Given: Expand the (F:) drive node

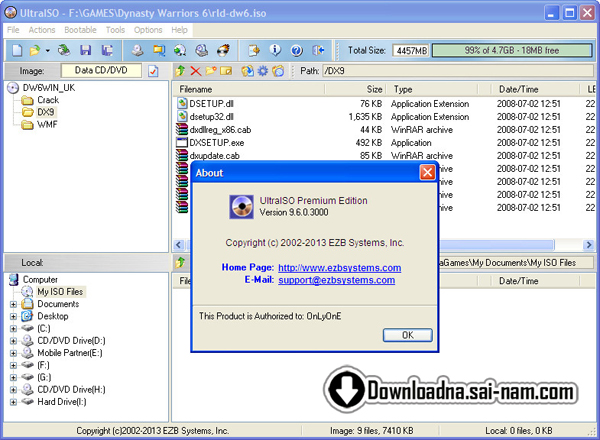Looking at the screenshot, I should 13,365.
